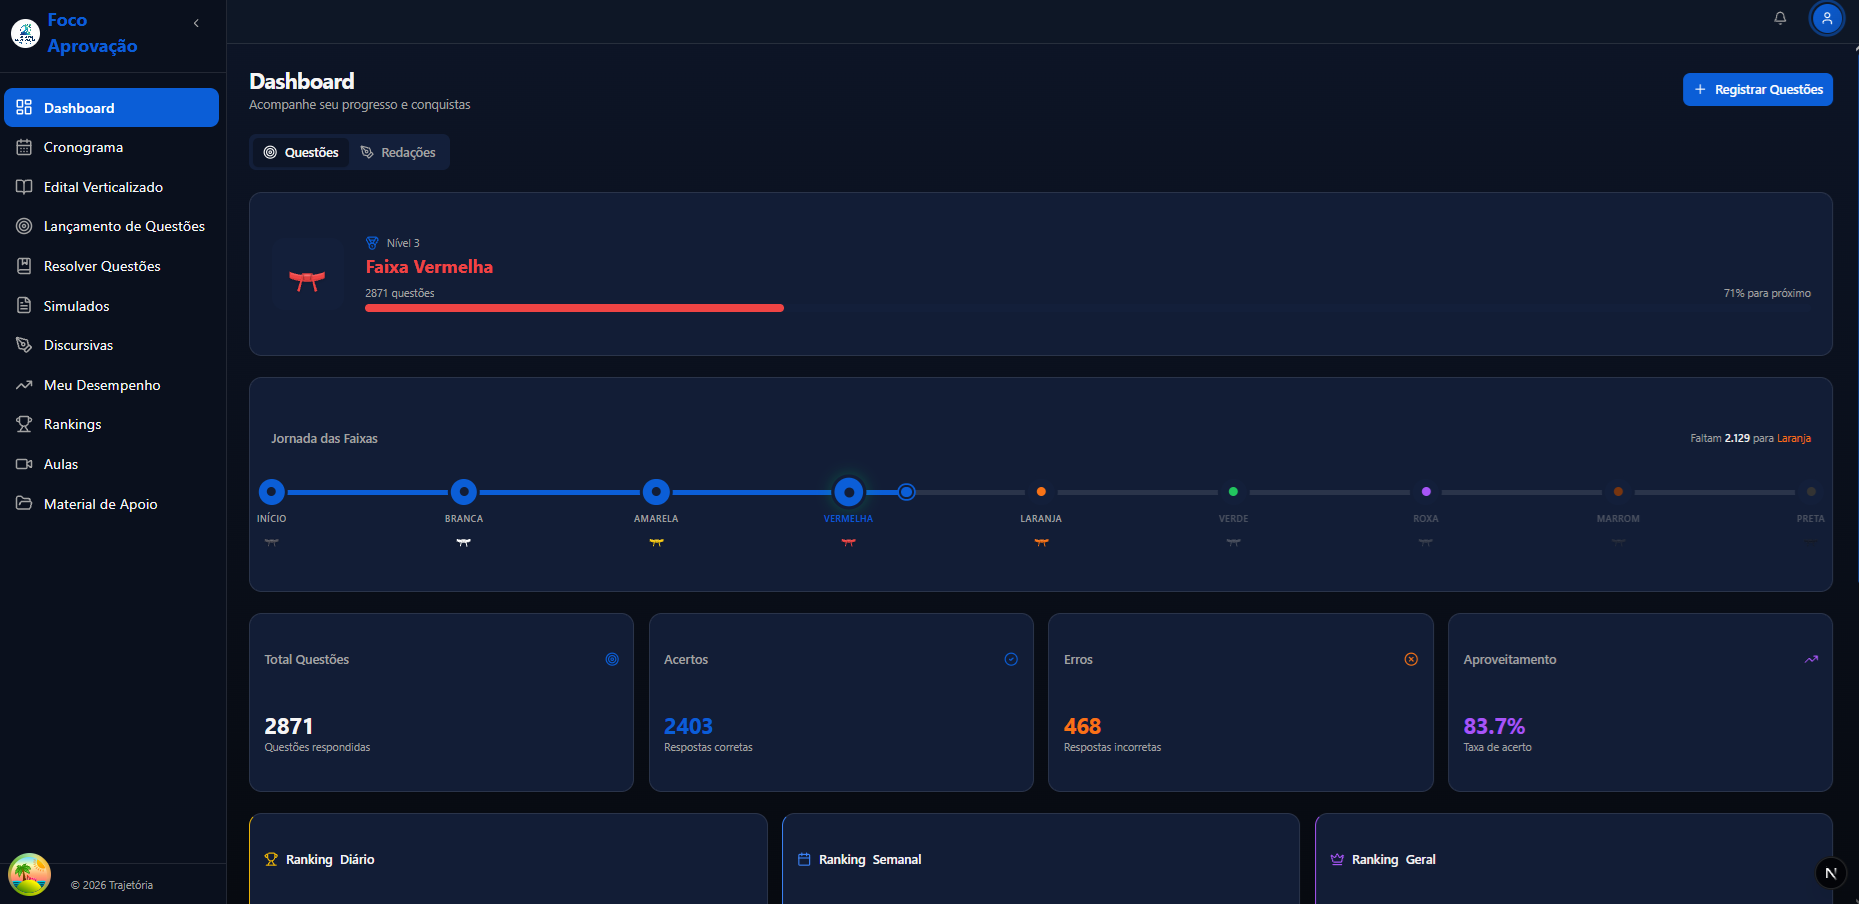This screenshot has width=1859, height=904.
Task: Click the Material de Apoio folder icon
Action: (24, 503)
